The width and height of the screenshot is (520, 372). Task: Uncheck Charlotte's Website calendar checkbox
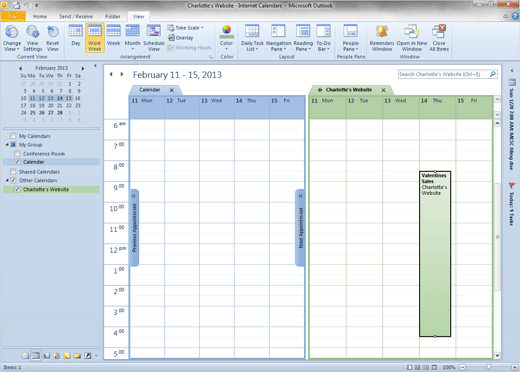click(17, 189)
